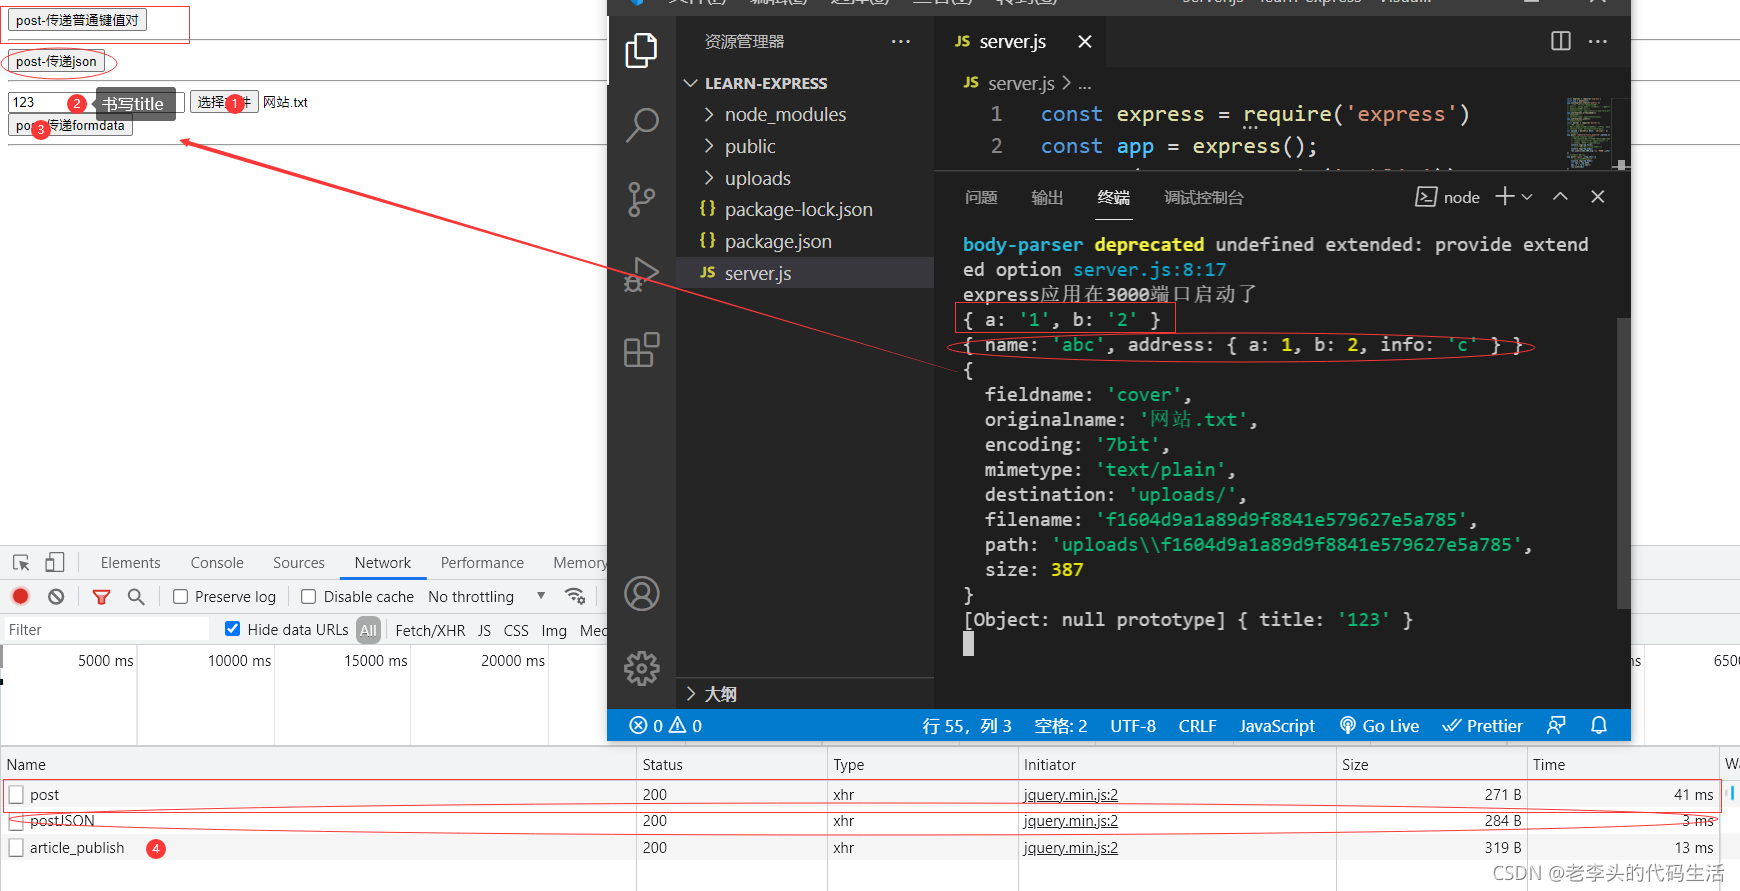Close the server.js editor tab

1085,41
